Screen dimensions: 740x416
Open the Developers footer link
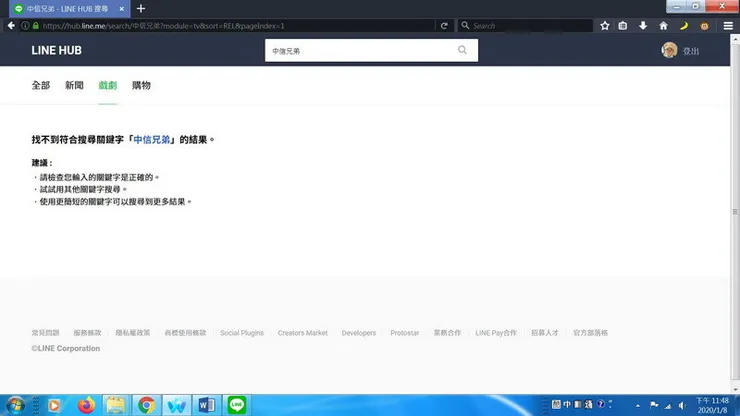(359, 333)
